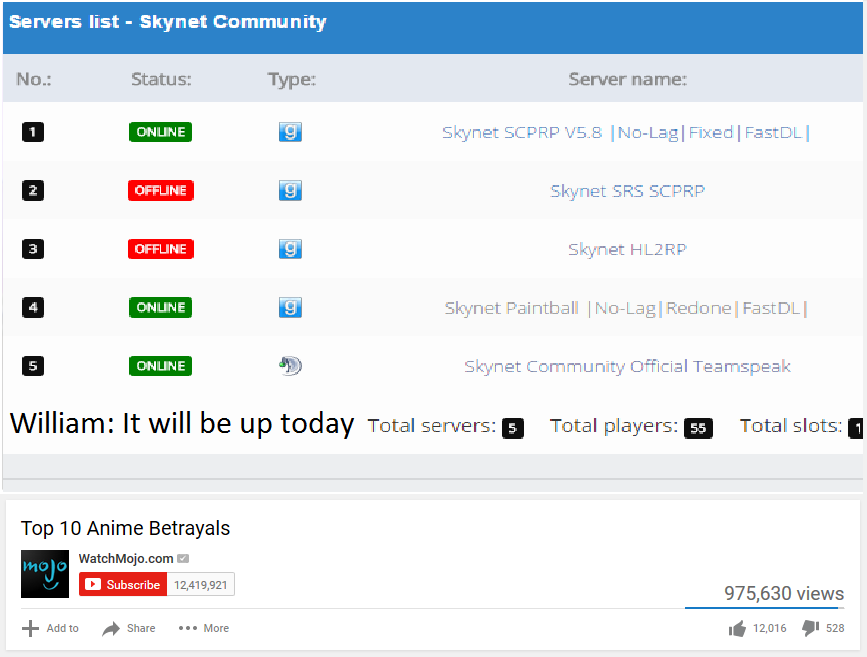The width and height of the screenshot is (867, 657).
Task: Subscribe to the WatchMojo channel
Action: click(x=123, y=585)
